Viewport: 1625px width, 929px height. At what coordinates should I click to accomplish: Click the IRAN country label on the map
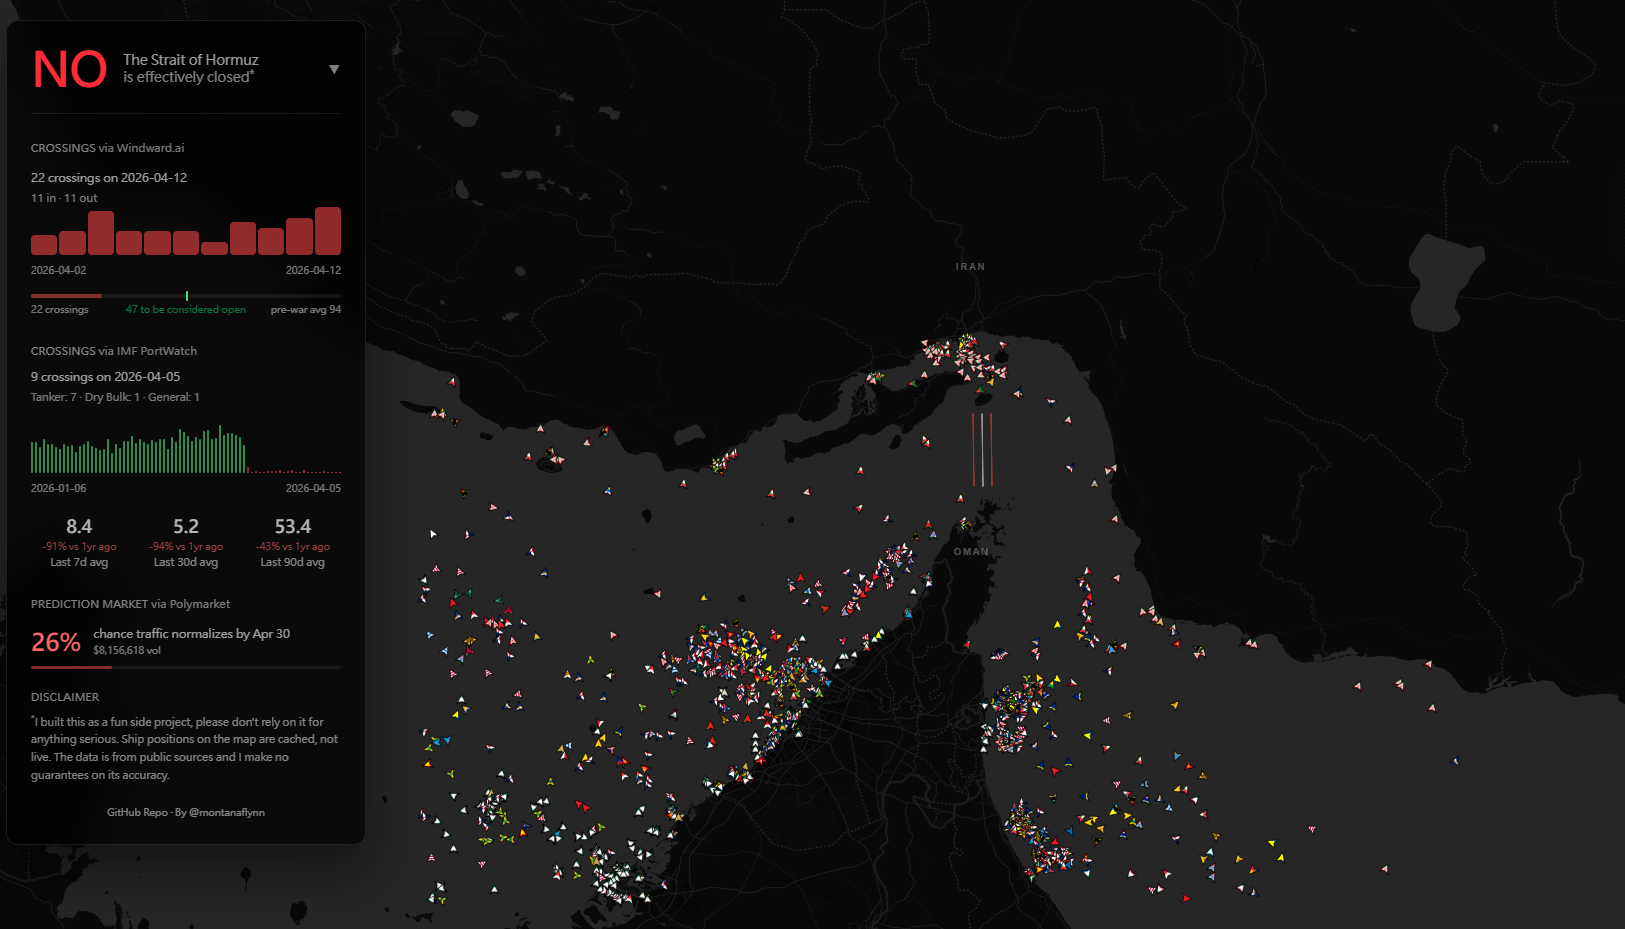click(970, 267)
